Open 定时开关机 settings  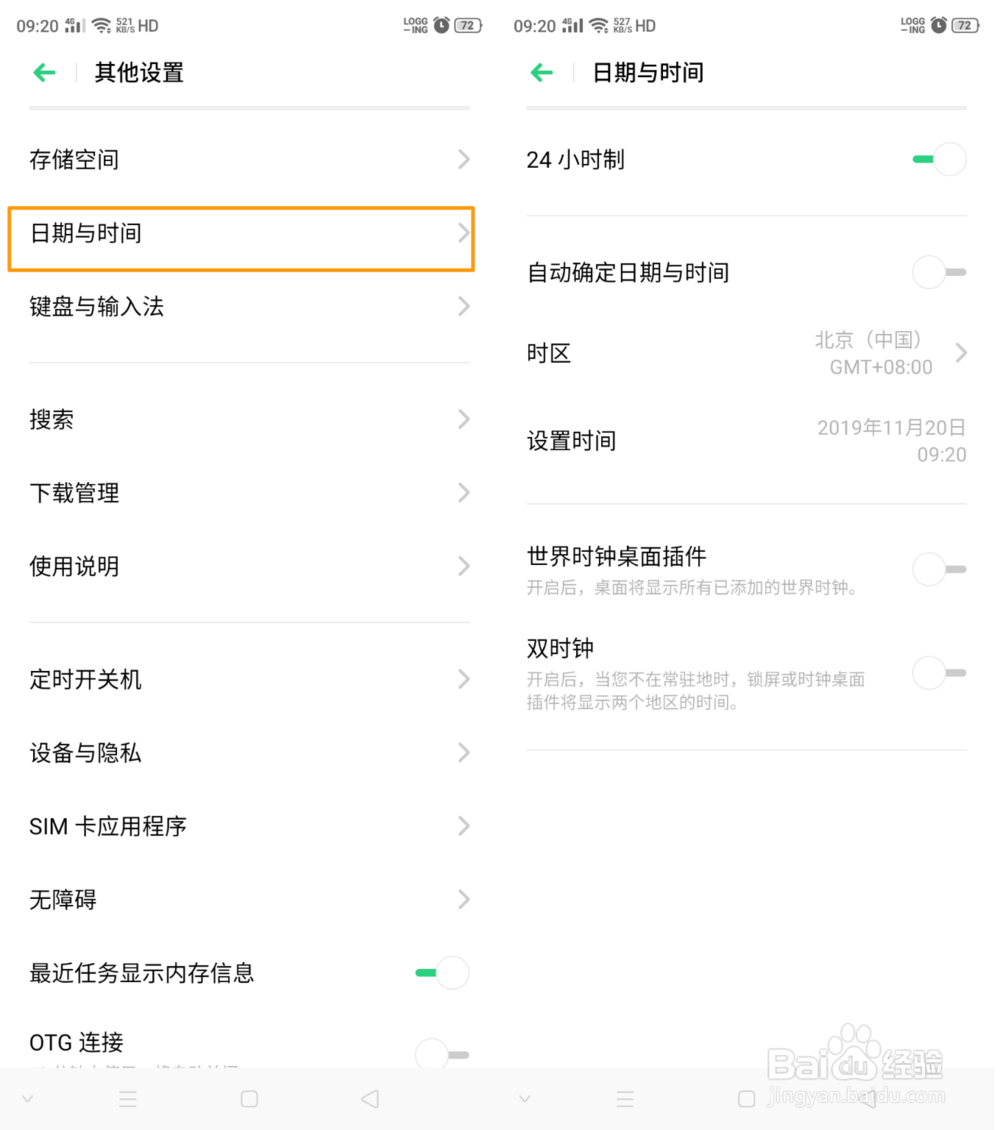click(240, 680)
